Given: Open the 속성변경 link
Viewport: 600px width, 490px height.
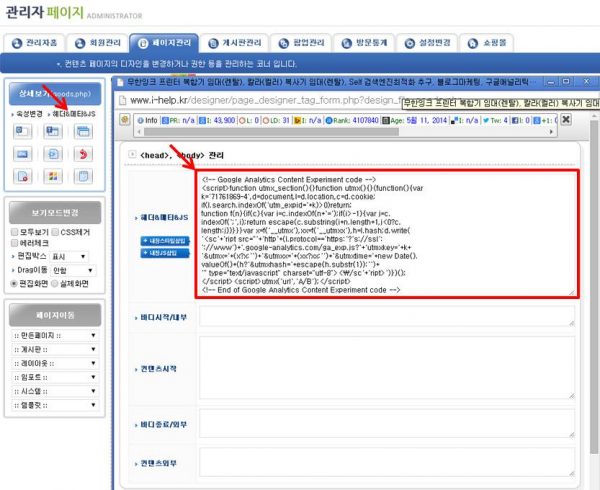Looking at the screenshot, I should point(29,114).
